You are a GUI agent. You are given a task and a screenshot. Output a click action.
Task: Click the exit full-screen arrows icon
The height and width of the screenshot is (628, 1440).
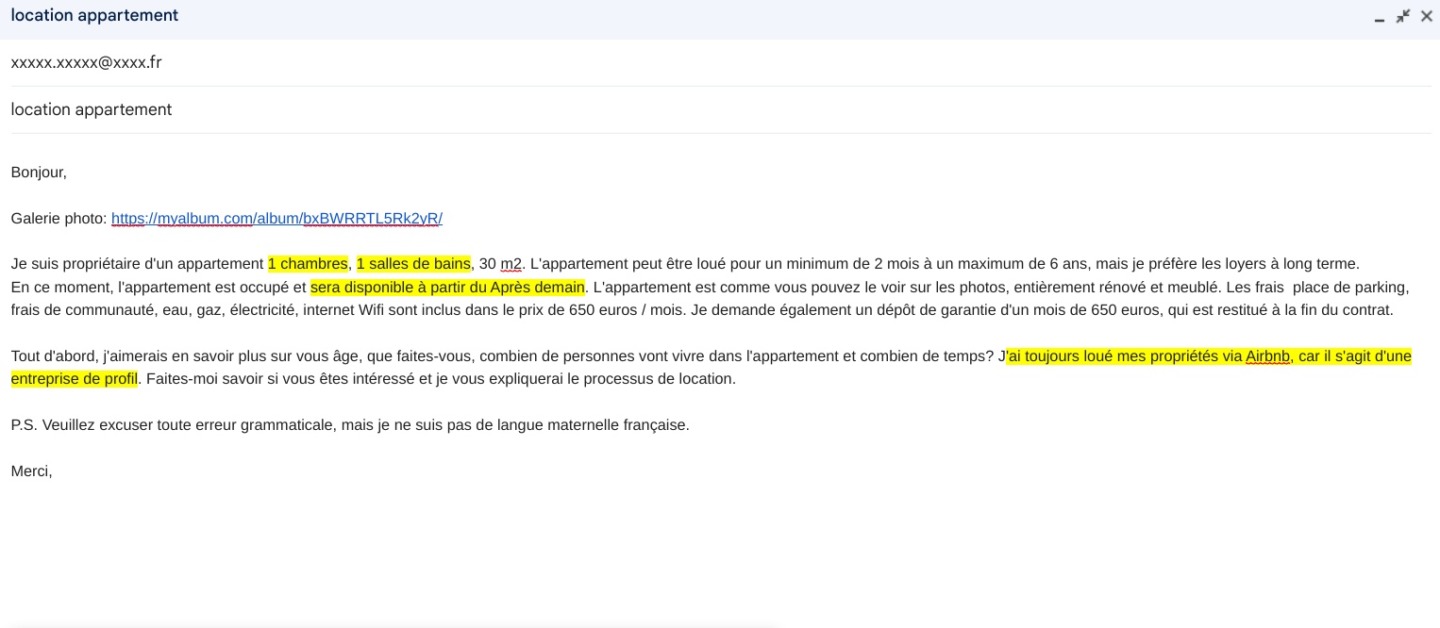(x=1403, y=16)
